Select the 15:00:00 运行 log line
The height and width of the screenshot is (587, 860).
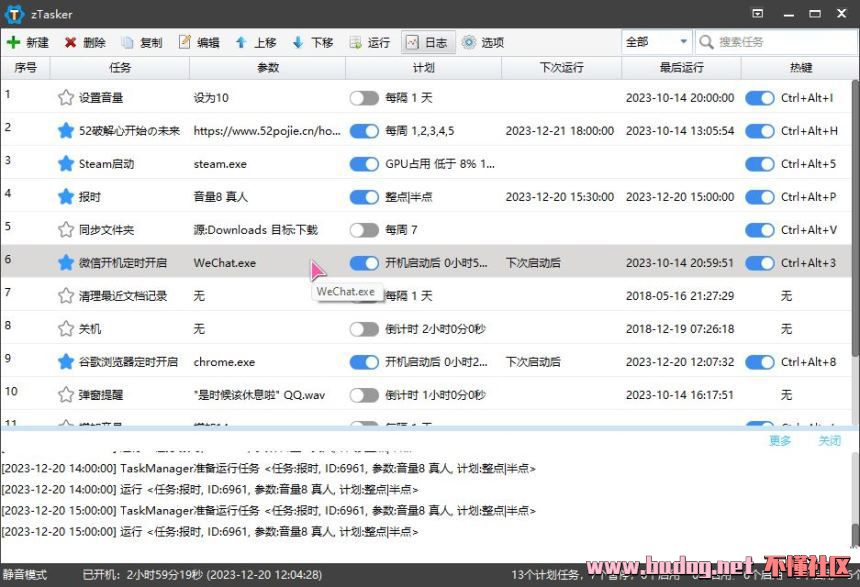210,532
